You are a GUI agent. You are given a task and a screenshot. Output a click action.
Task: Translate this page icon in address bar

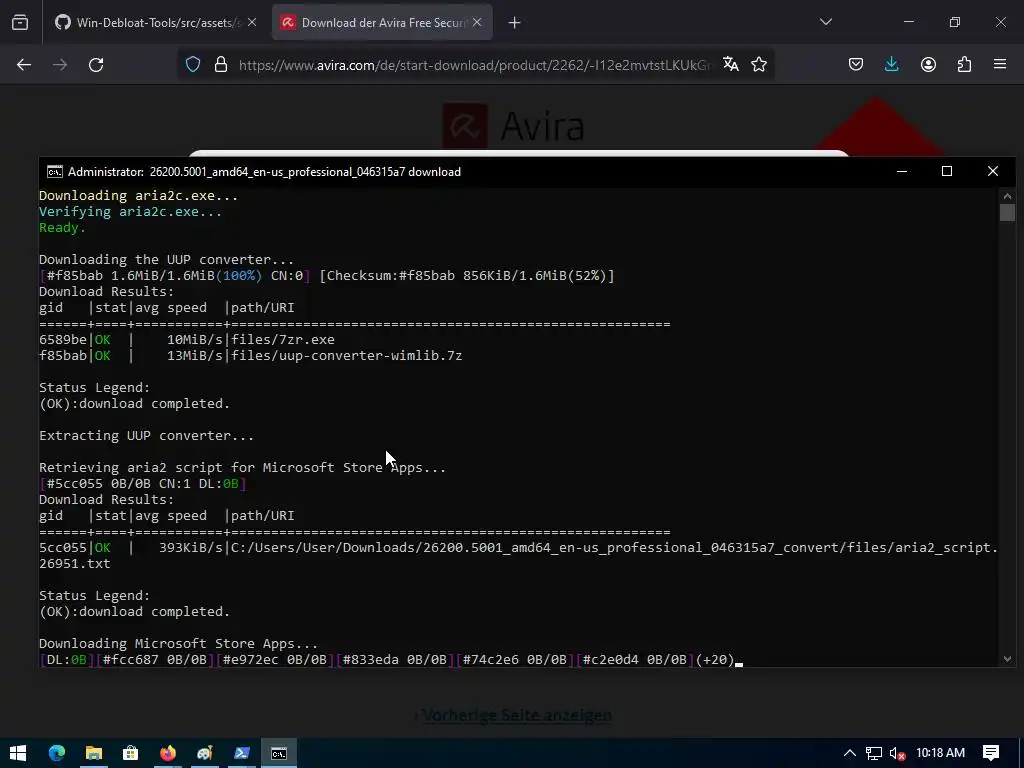(x=731, y=64)
